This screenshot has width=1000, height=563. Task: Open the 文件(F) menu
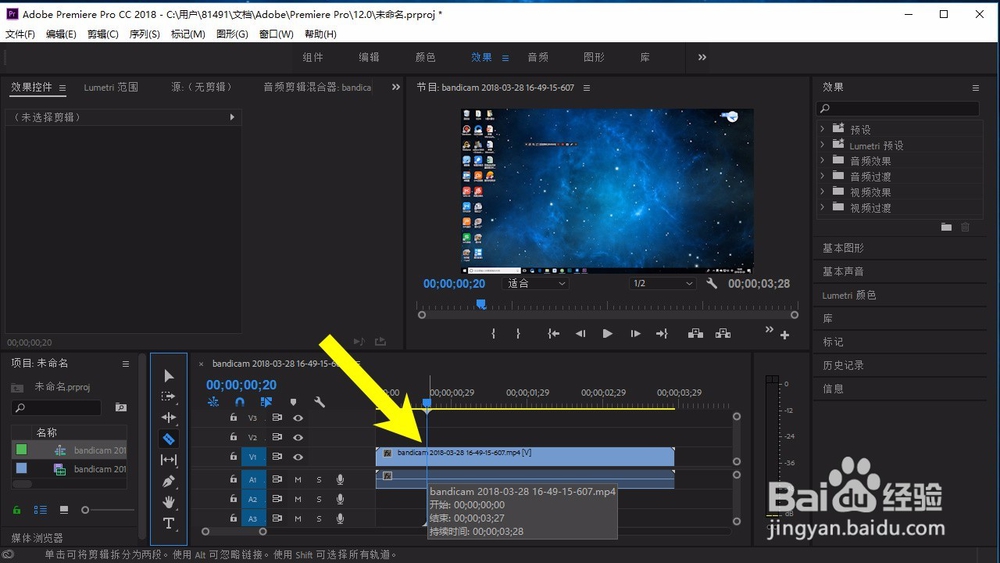point(20,34)
